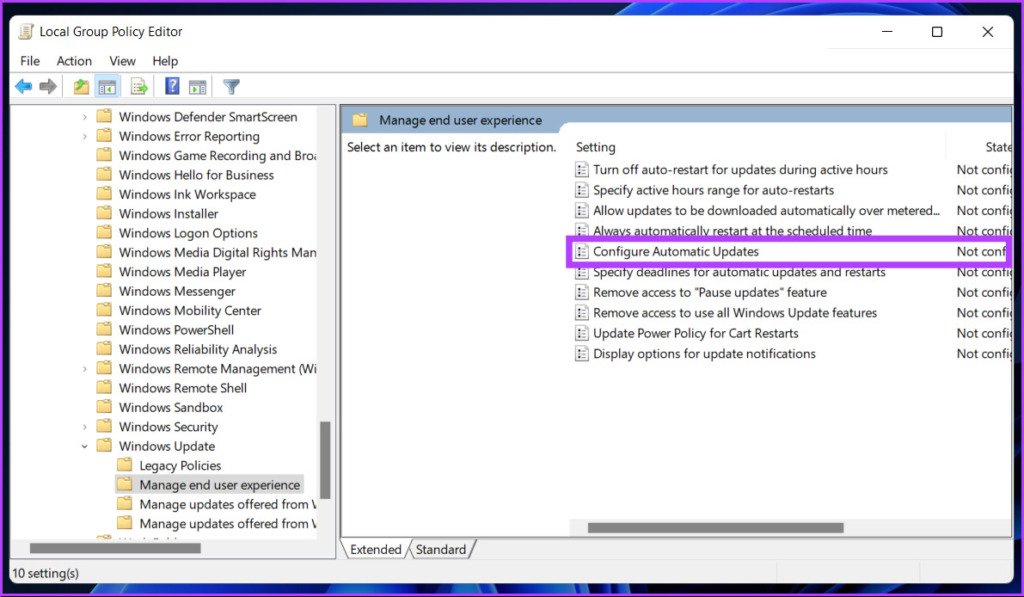Collapse the Windows Update tree node
Screen dimensions: 1024x597
(85, 447)
